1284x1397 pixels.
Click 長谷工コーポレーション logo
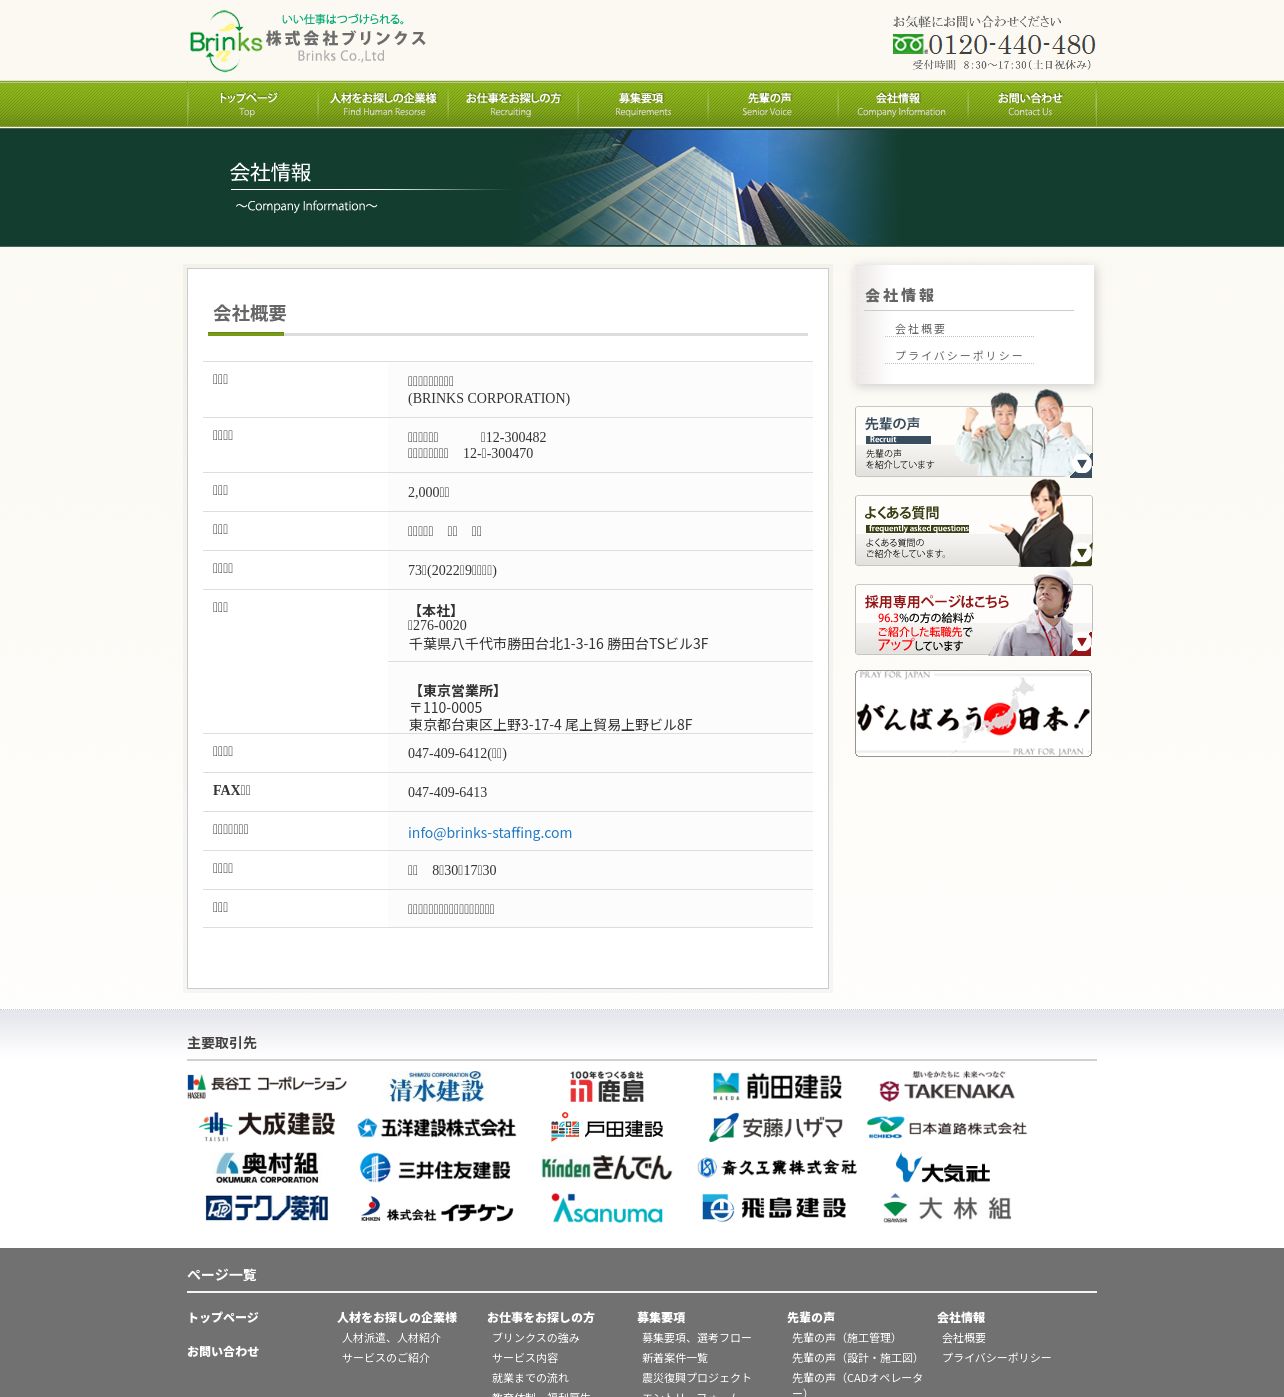click(x=267, y=1086)
